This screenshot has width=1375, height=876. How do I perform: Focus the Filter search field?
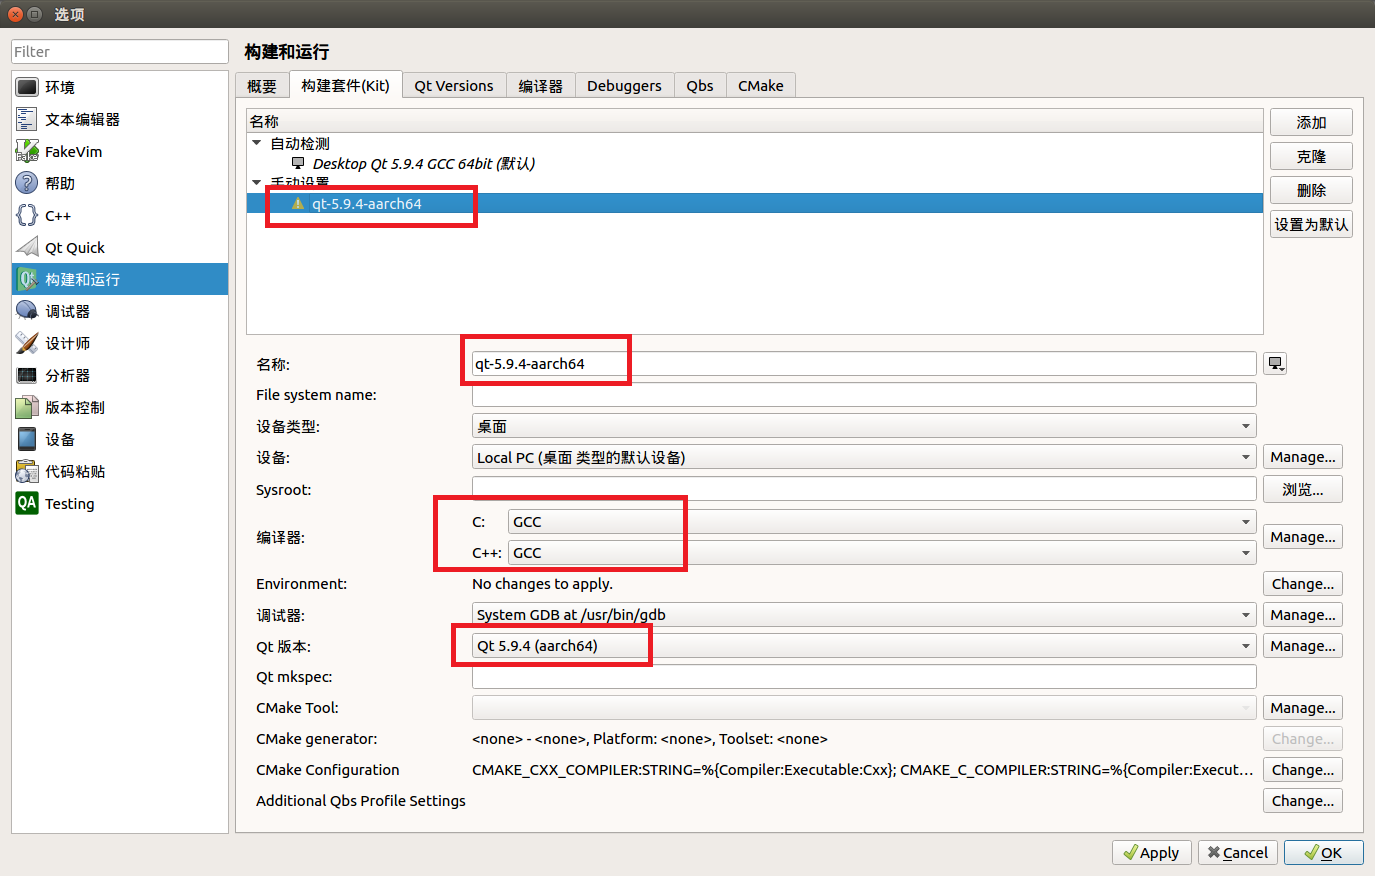click(120, 52)
